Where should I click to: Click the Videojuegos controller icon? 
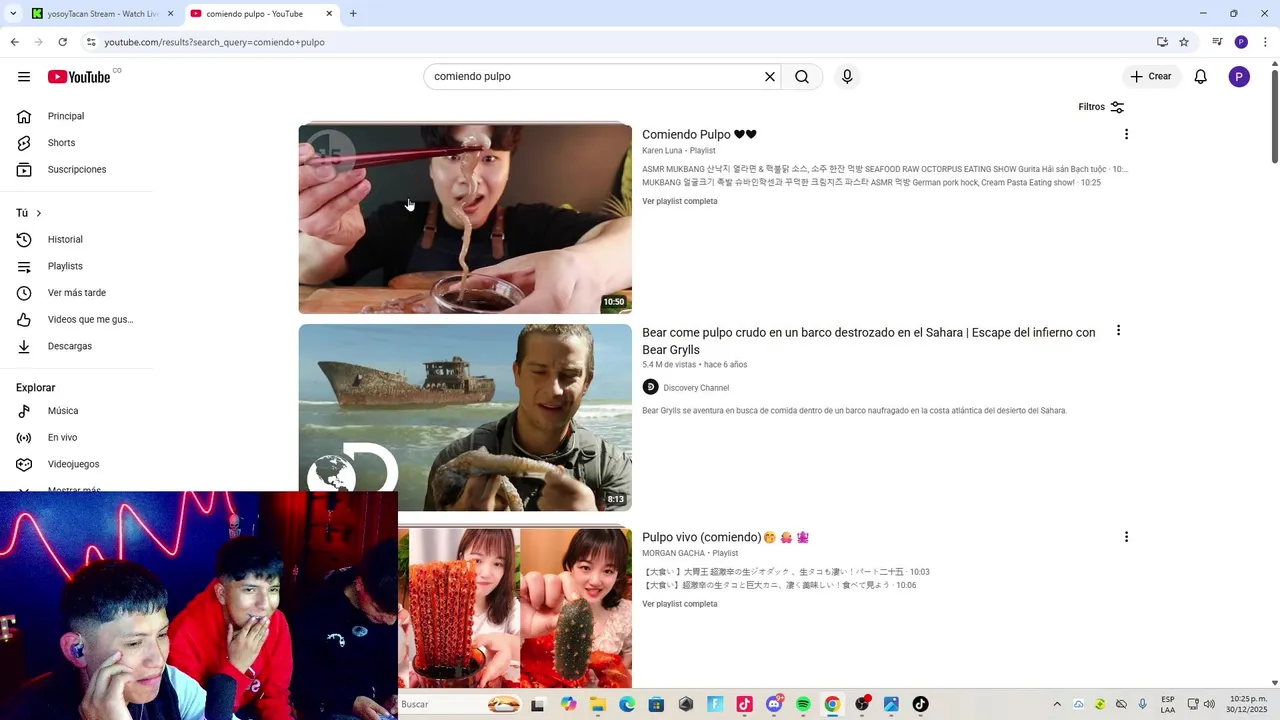24,464
